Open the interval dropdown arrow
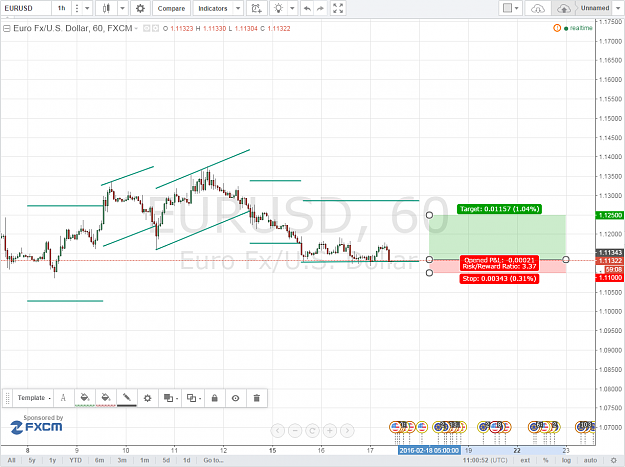625x467 pixels. coord(87,8)
